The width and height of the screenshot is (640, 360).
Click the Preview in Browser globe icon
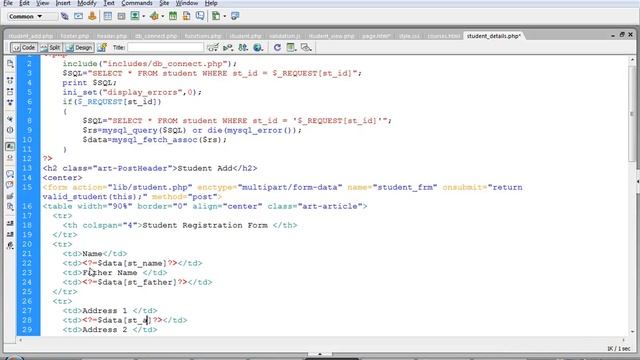(x=258, y=48)
